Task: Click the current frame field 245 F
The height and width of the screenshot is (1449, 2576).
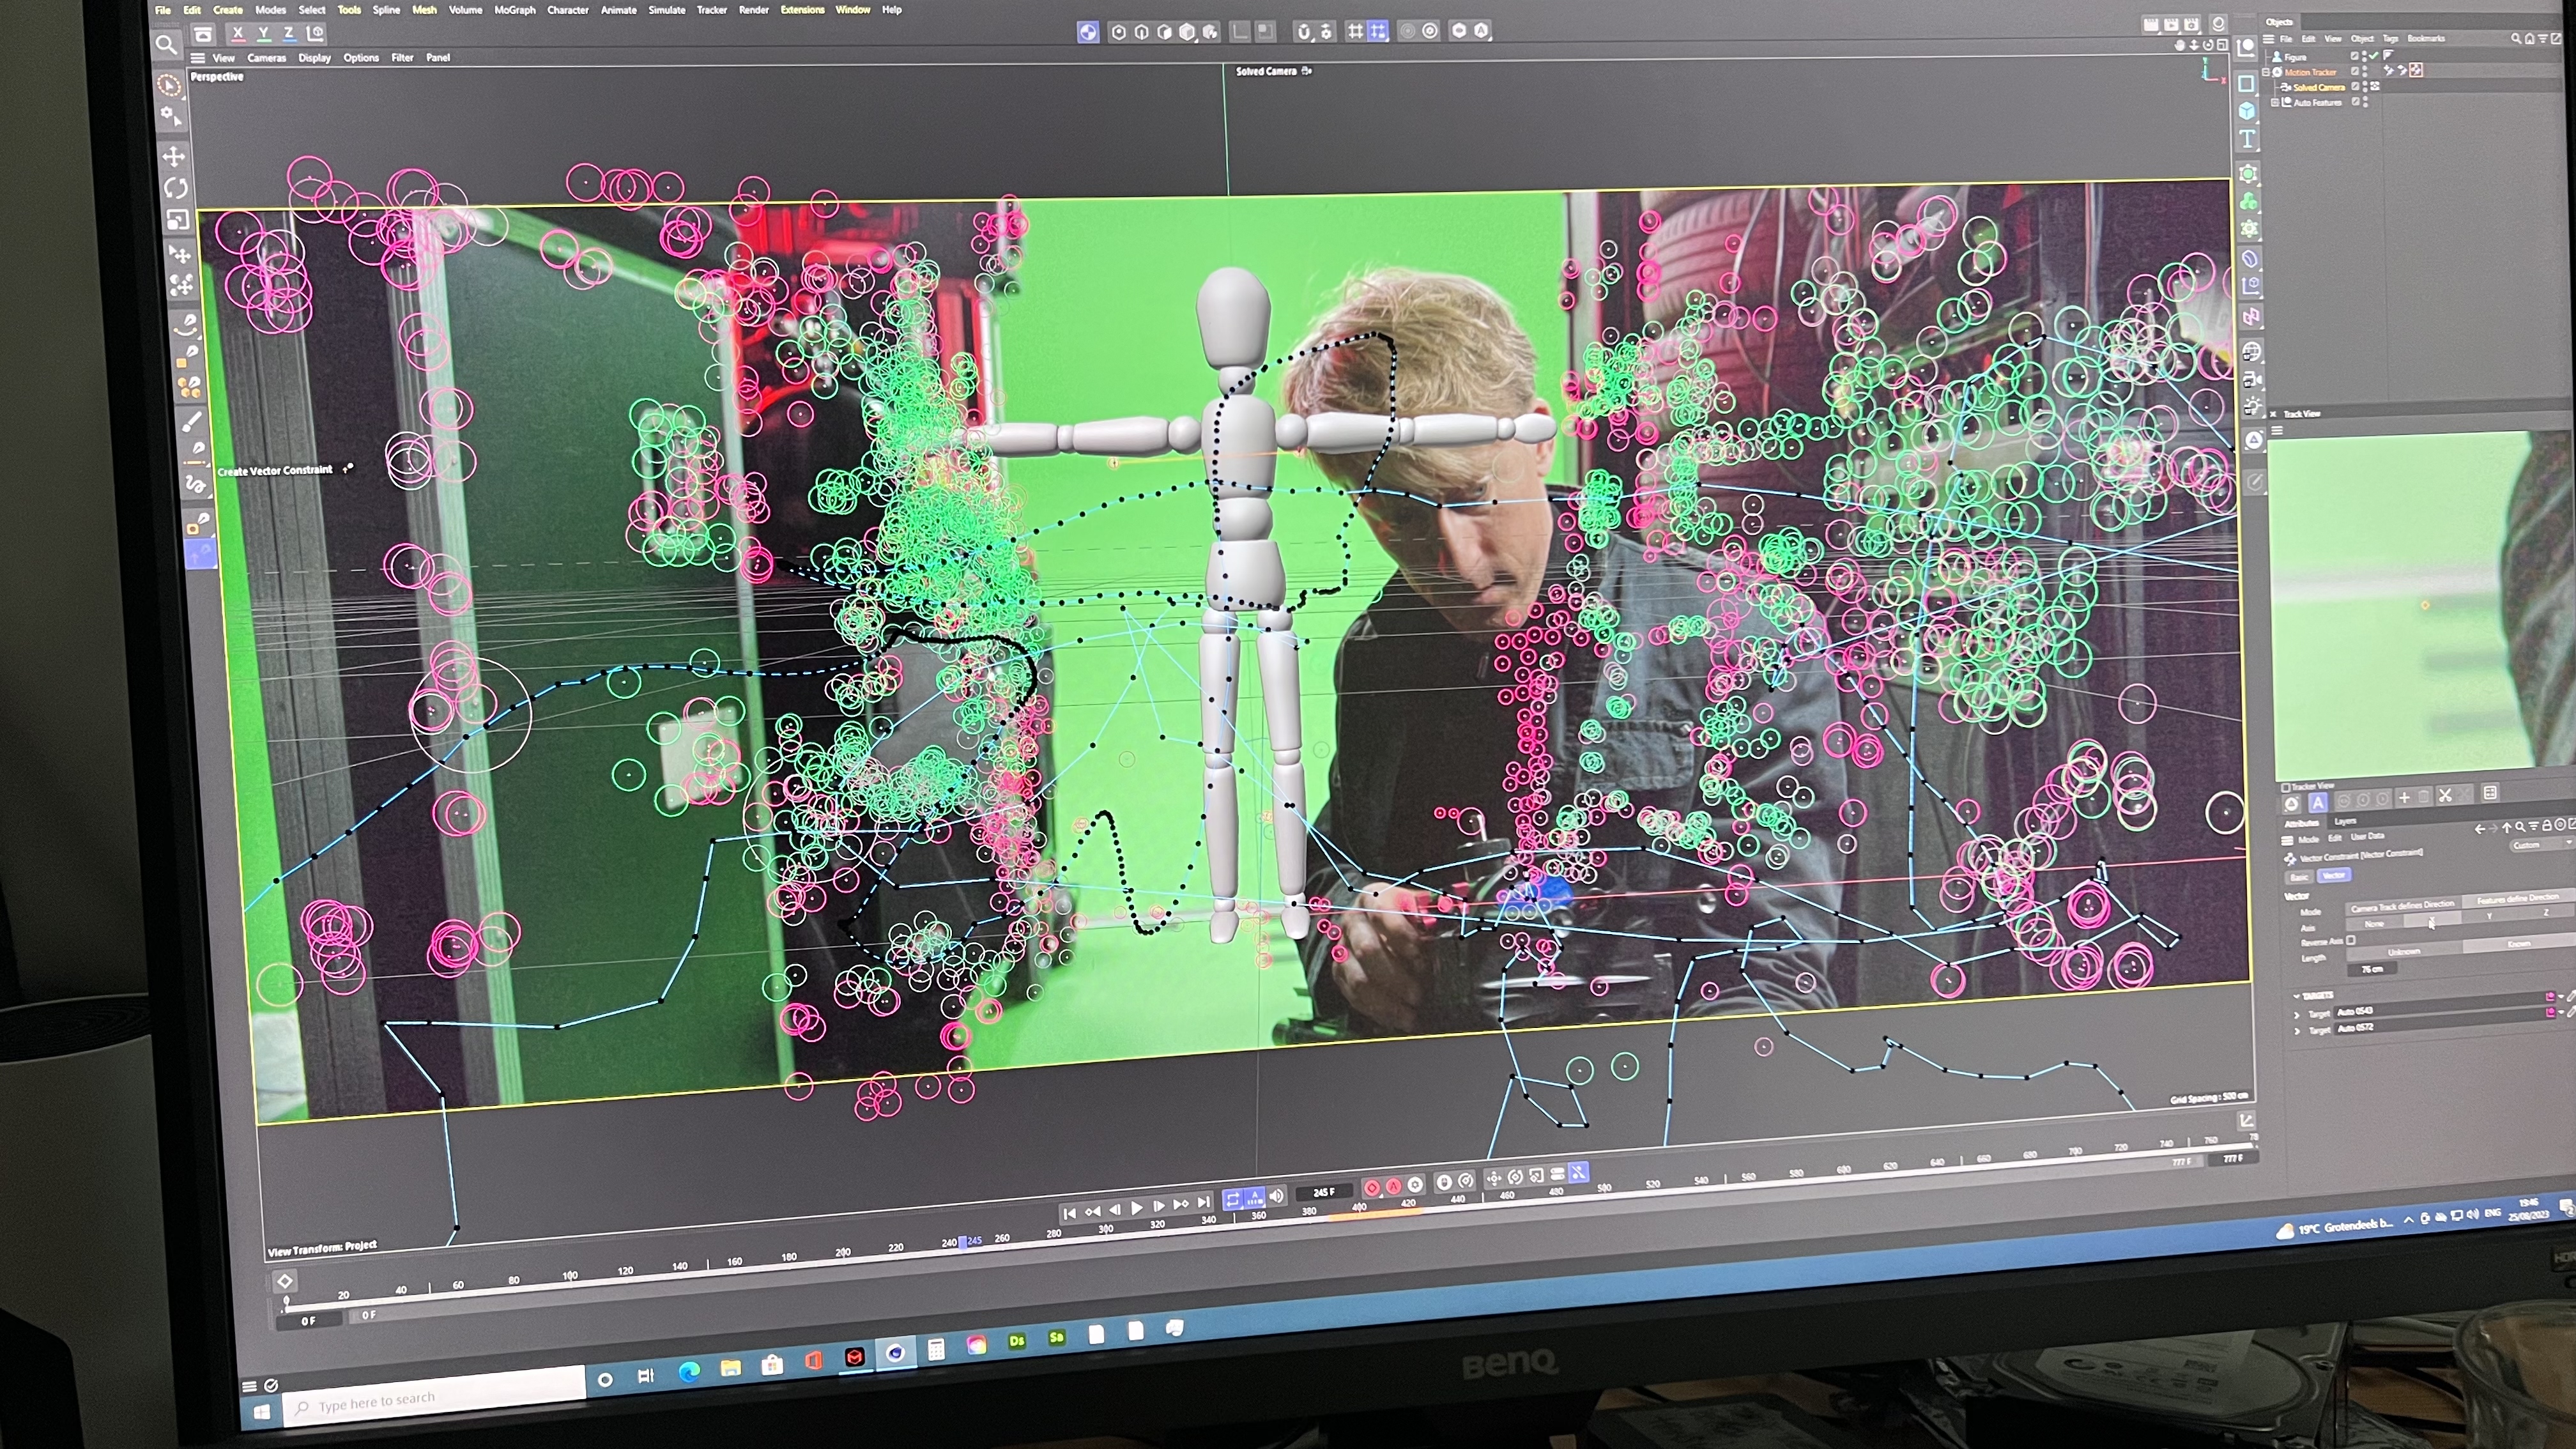Action: pos(1323,1192)
